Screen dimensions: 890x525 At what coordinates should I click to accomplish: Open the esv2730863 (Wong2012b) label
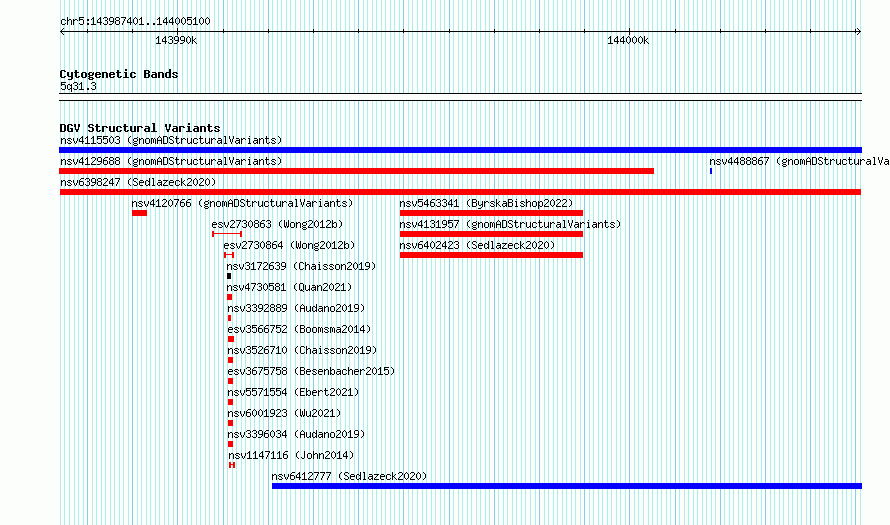[x=277, y=224]
